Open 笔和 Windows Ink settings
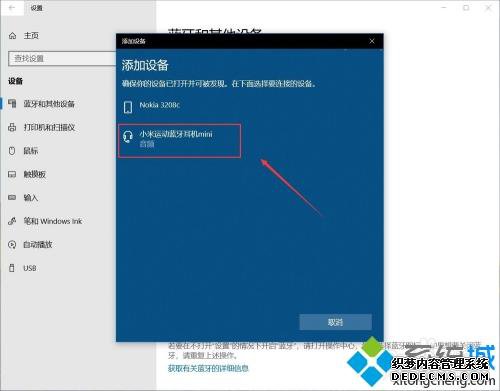The height and width of the screenshot is (391, 500). point(53,221)
